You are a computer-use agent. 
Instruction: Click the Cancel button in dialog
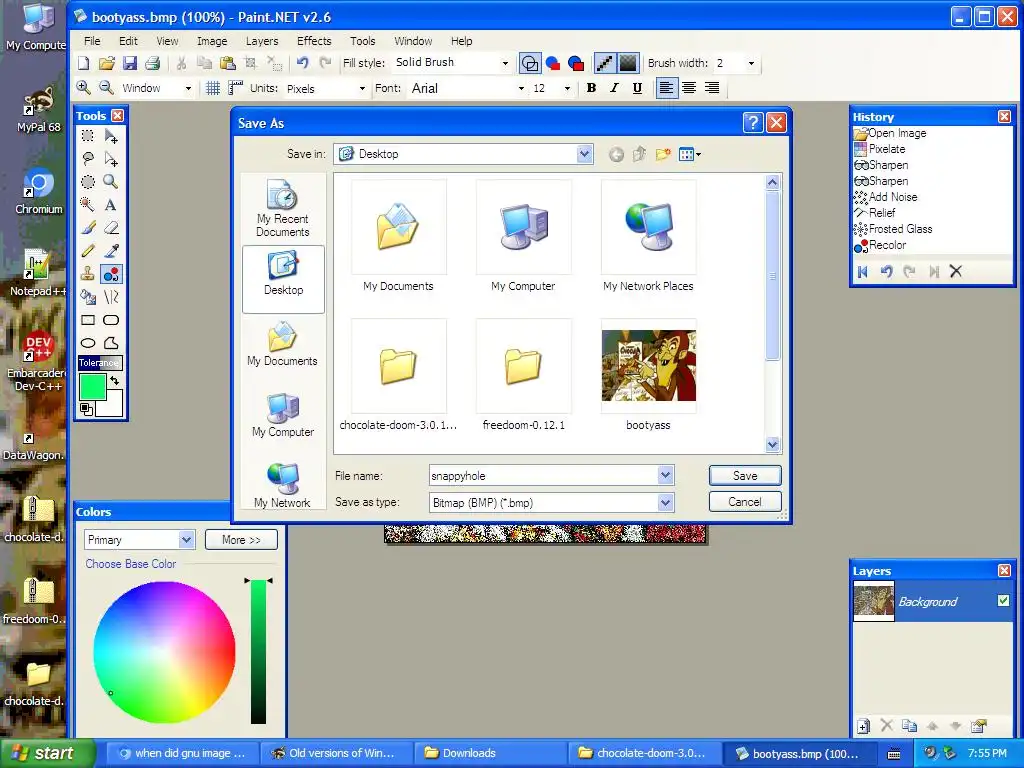[745, 502]
